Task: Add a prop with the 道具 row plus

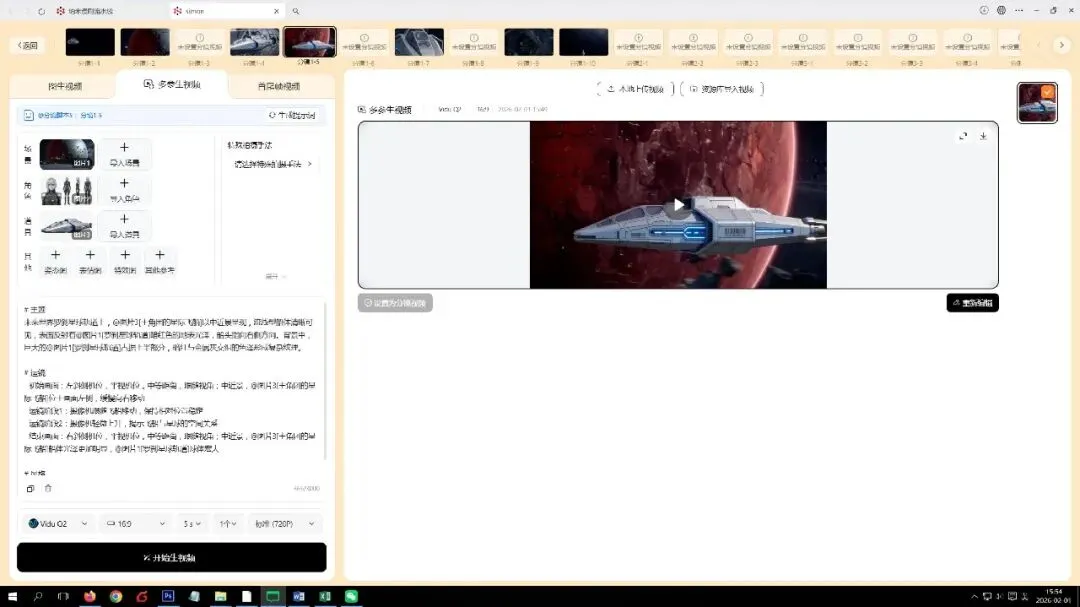Action: tap(124, 226)
